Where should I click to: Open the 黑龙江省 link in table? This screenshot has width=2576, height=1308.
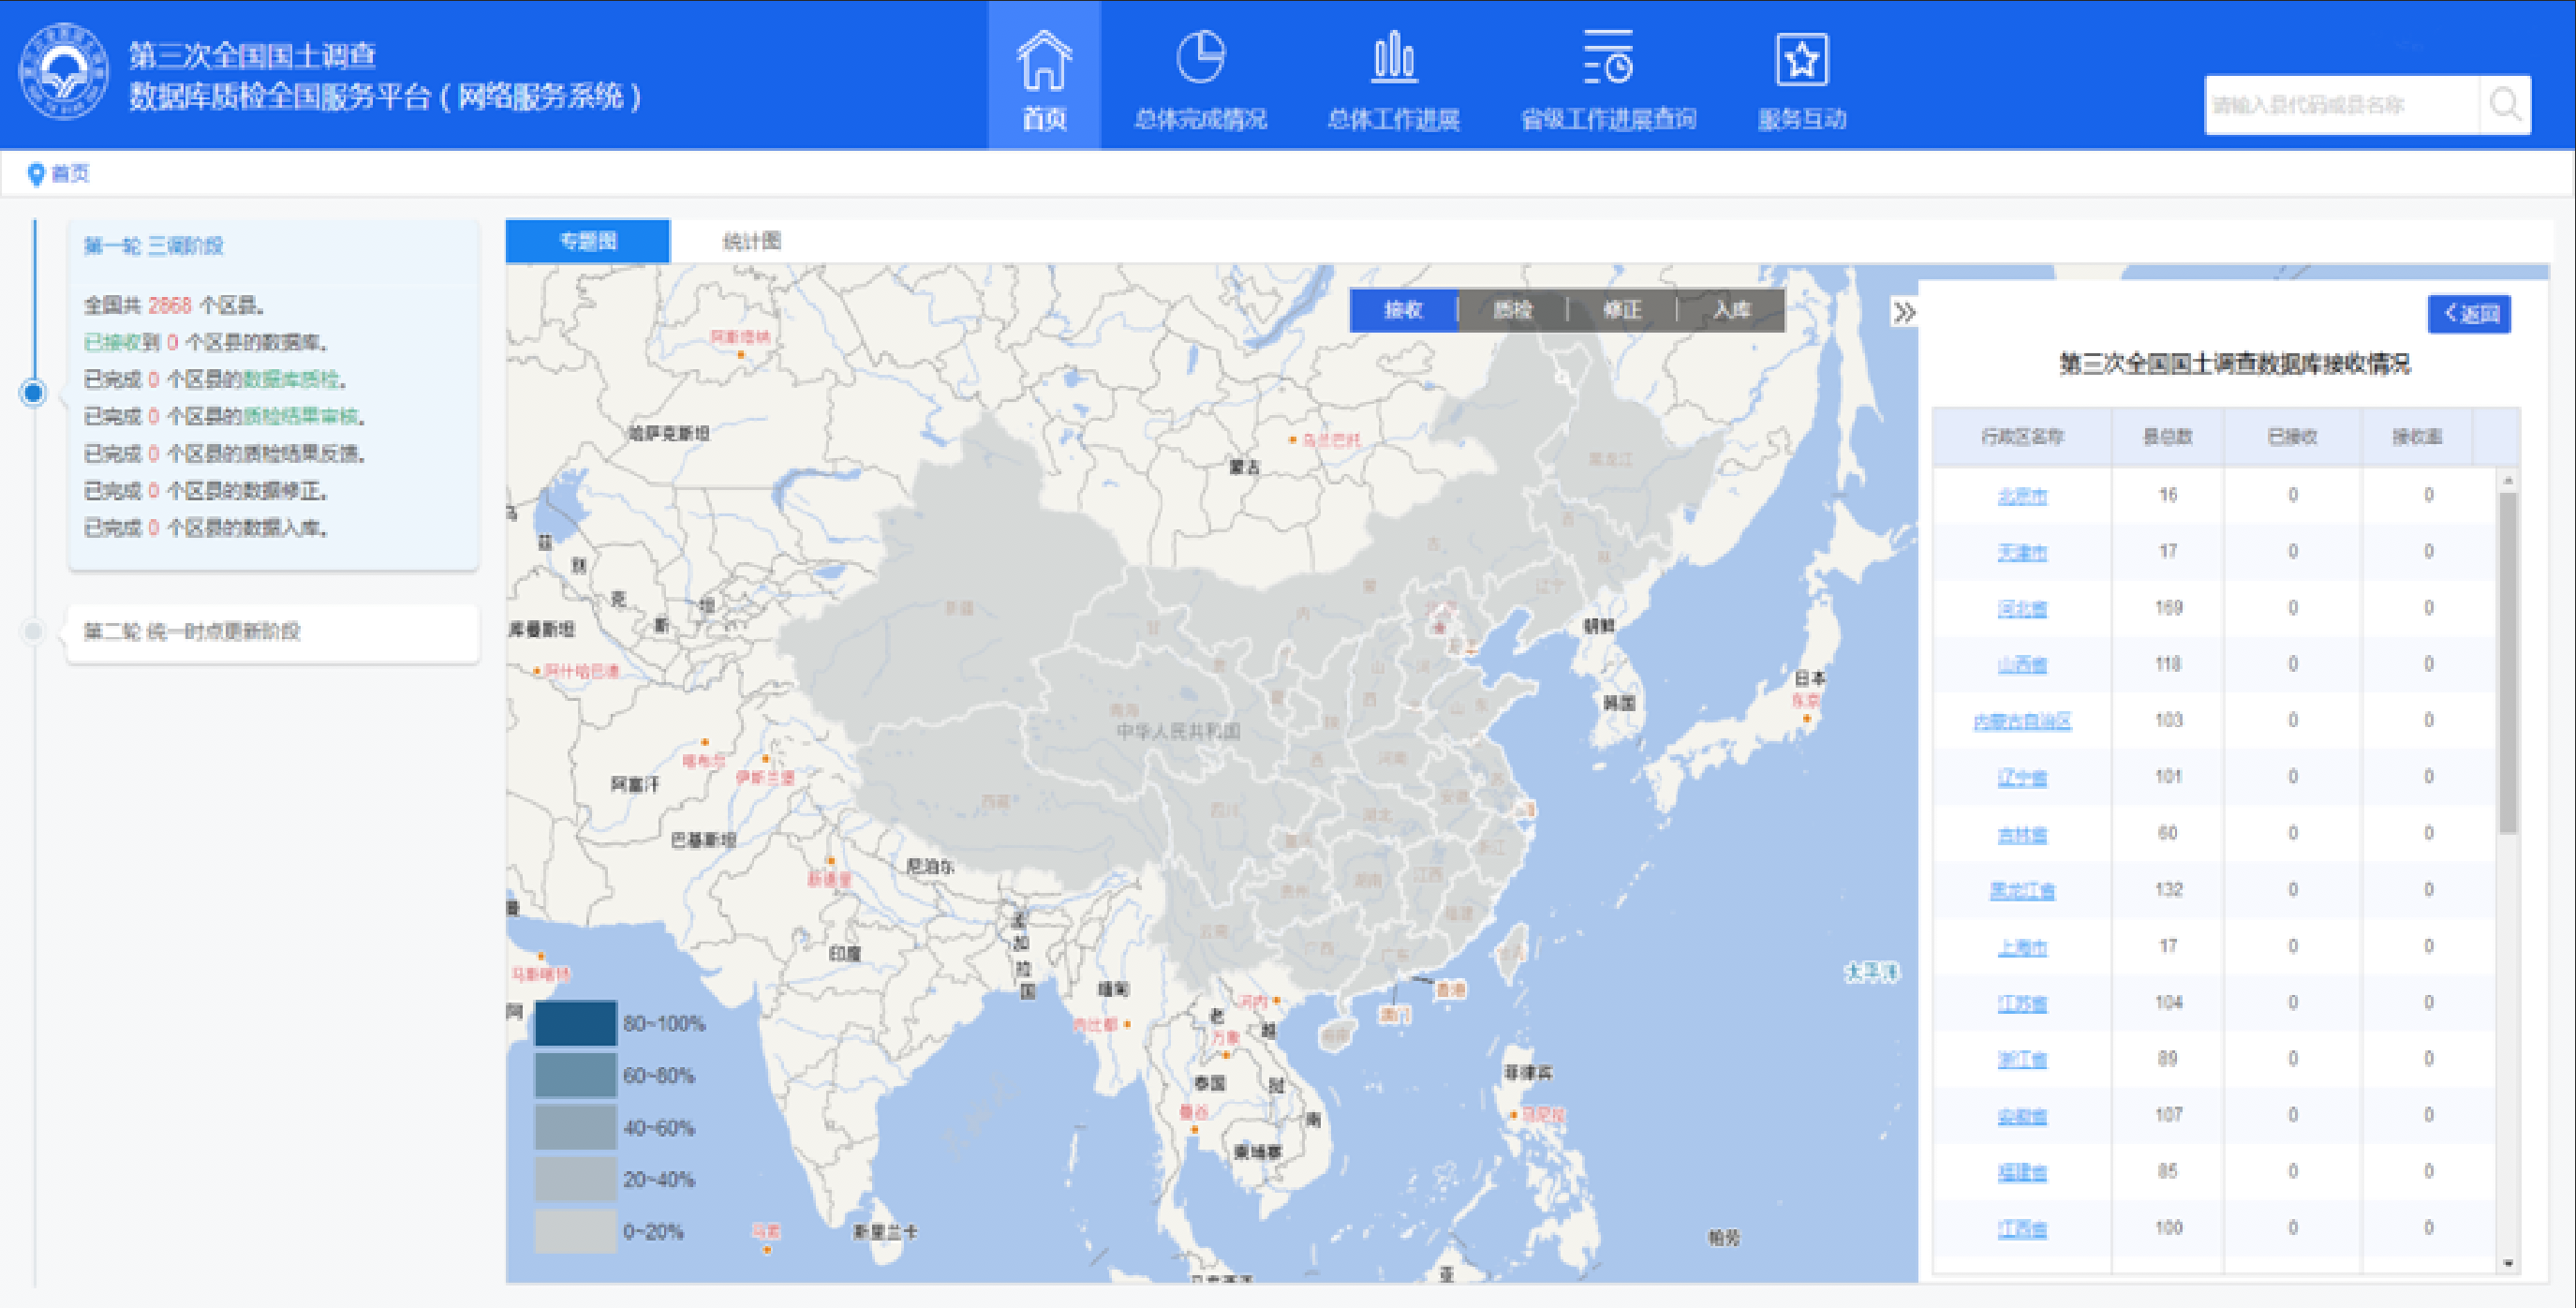(x=2022, y=890)
